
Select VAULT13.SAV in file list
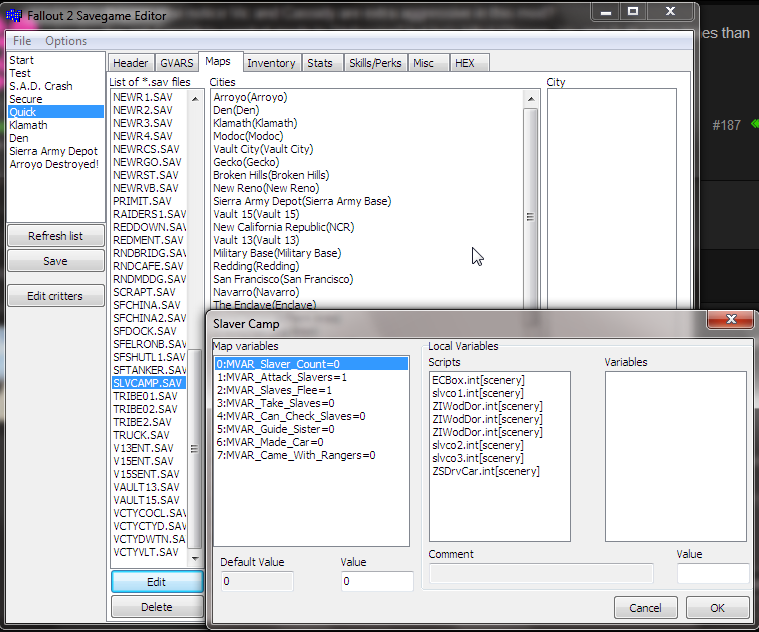click(149, 487)
